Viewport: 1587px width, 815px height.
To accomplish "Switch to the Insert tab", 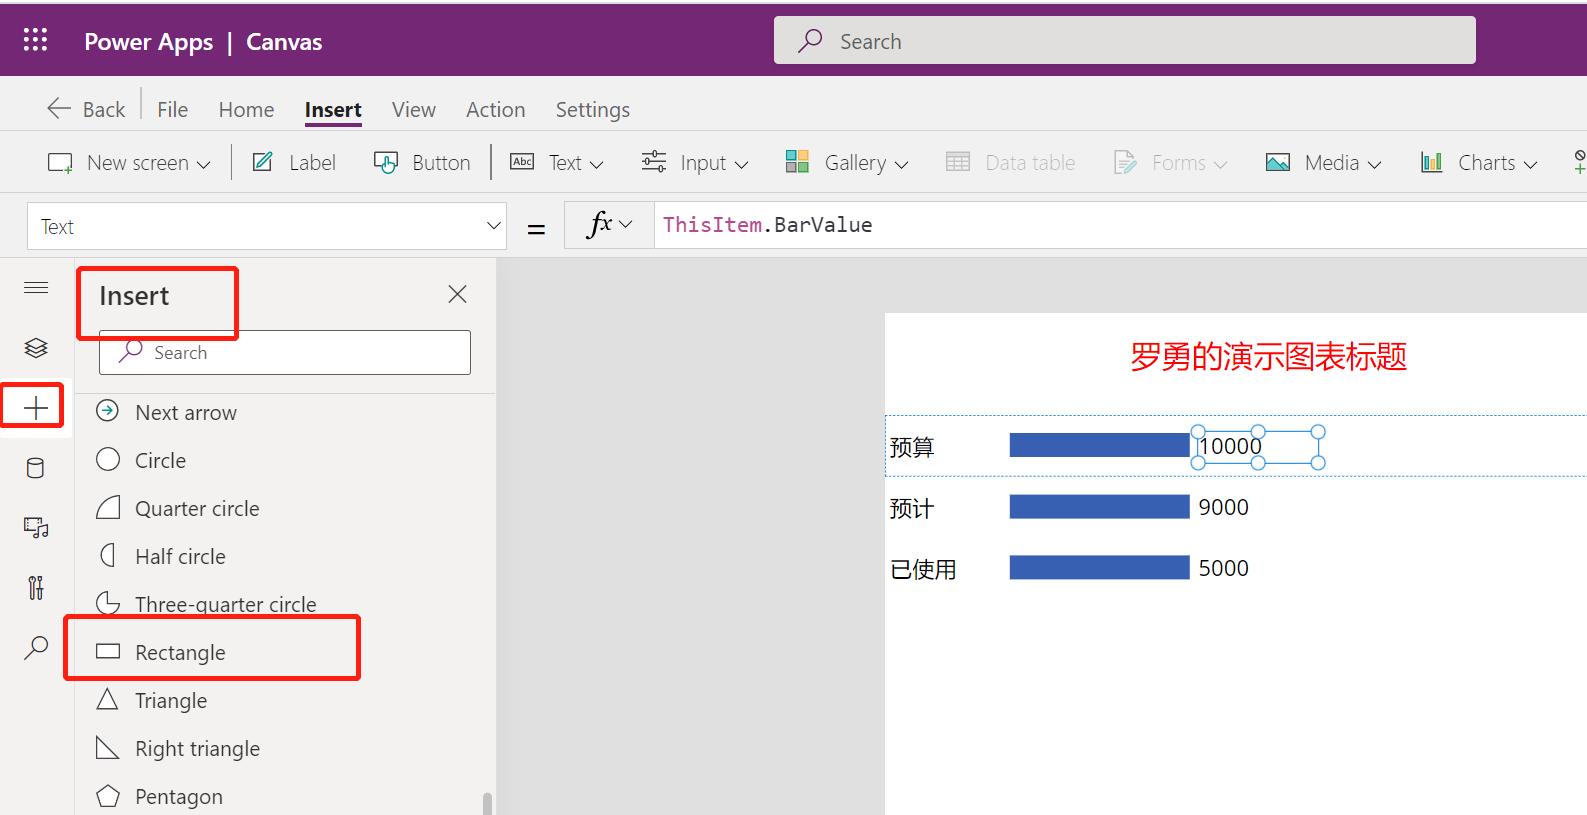I will click(333, 109).
